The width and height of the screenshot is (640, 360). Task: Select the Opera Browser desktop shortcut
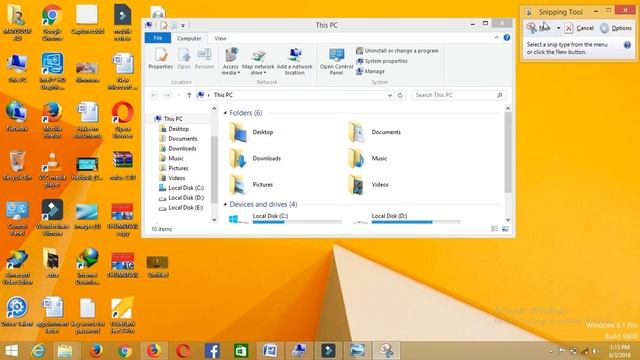pyautogui.click(x=122, y=120)
